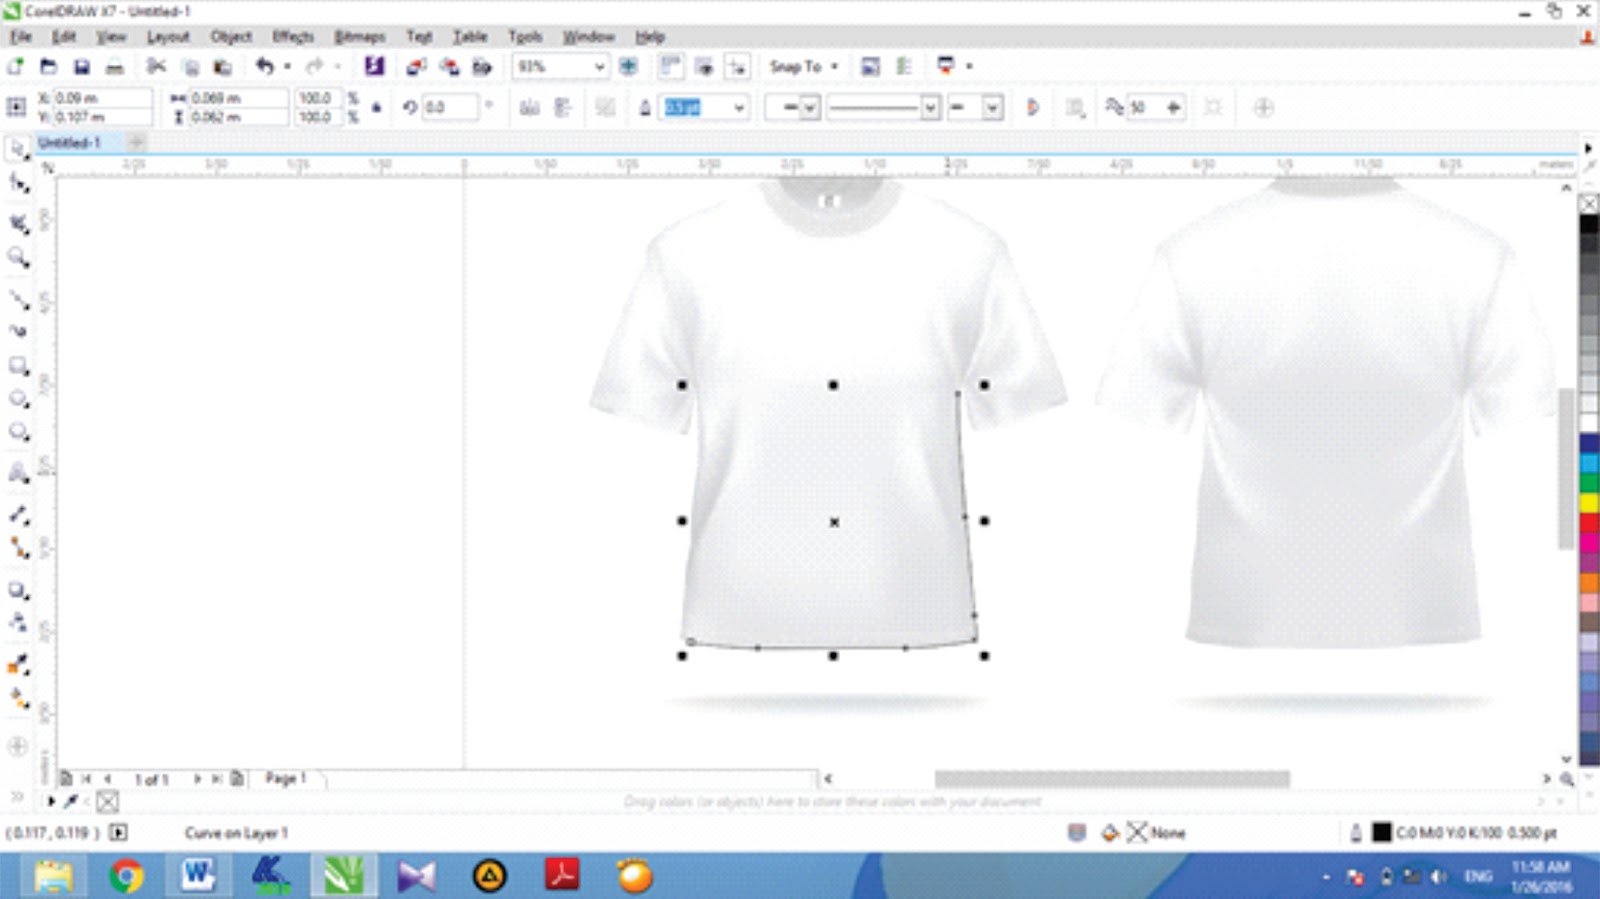Select the Drop Shadow tool
Screen dimensions: 1600x899
[x=18, y=590]
